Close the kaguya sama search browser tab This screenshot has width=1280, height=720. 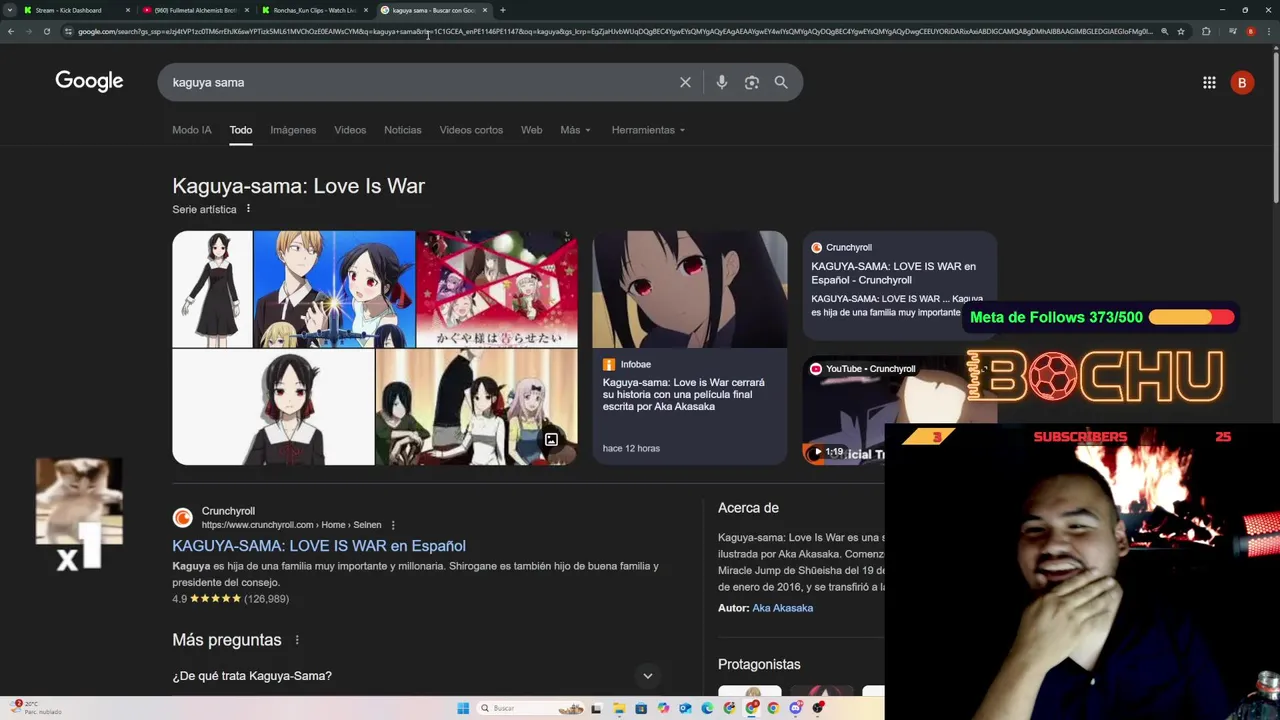[485, 10]
